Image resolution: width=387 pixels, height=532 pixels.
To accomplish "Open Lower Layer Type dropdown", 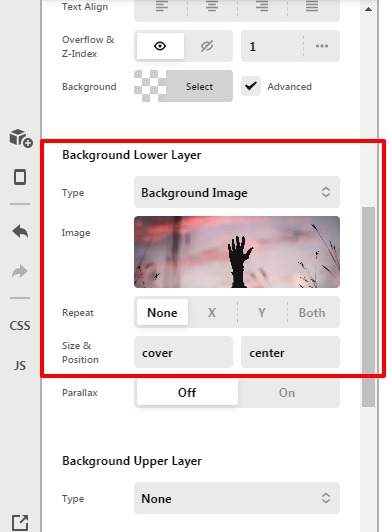I will click(x=237, y=192).
